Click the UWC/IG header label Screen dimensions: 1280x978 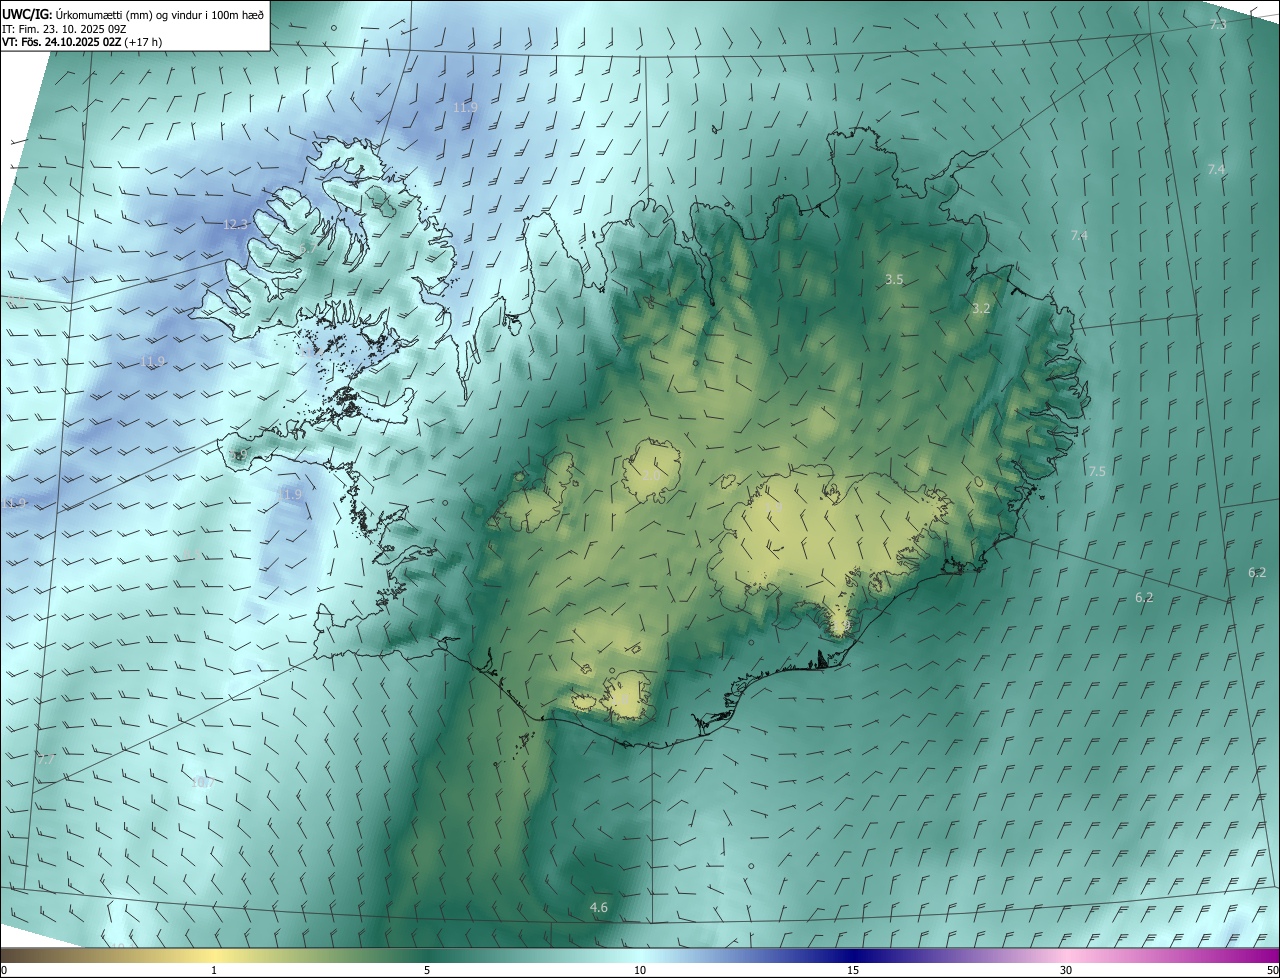pyautogui.click(x=27, y=14)
